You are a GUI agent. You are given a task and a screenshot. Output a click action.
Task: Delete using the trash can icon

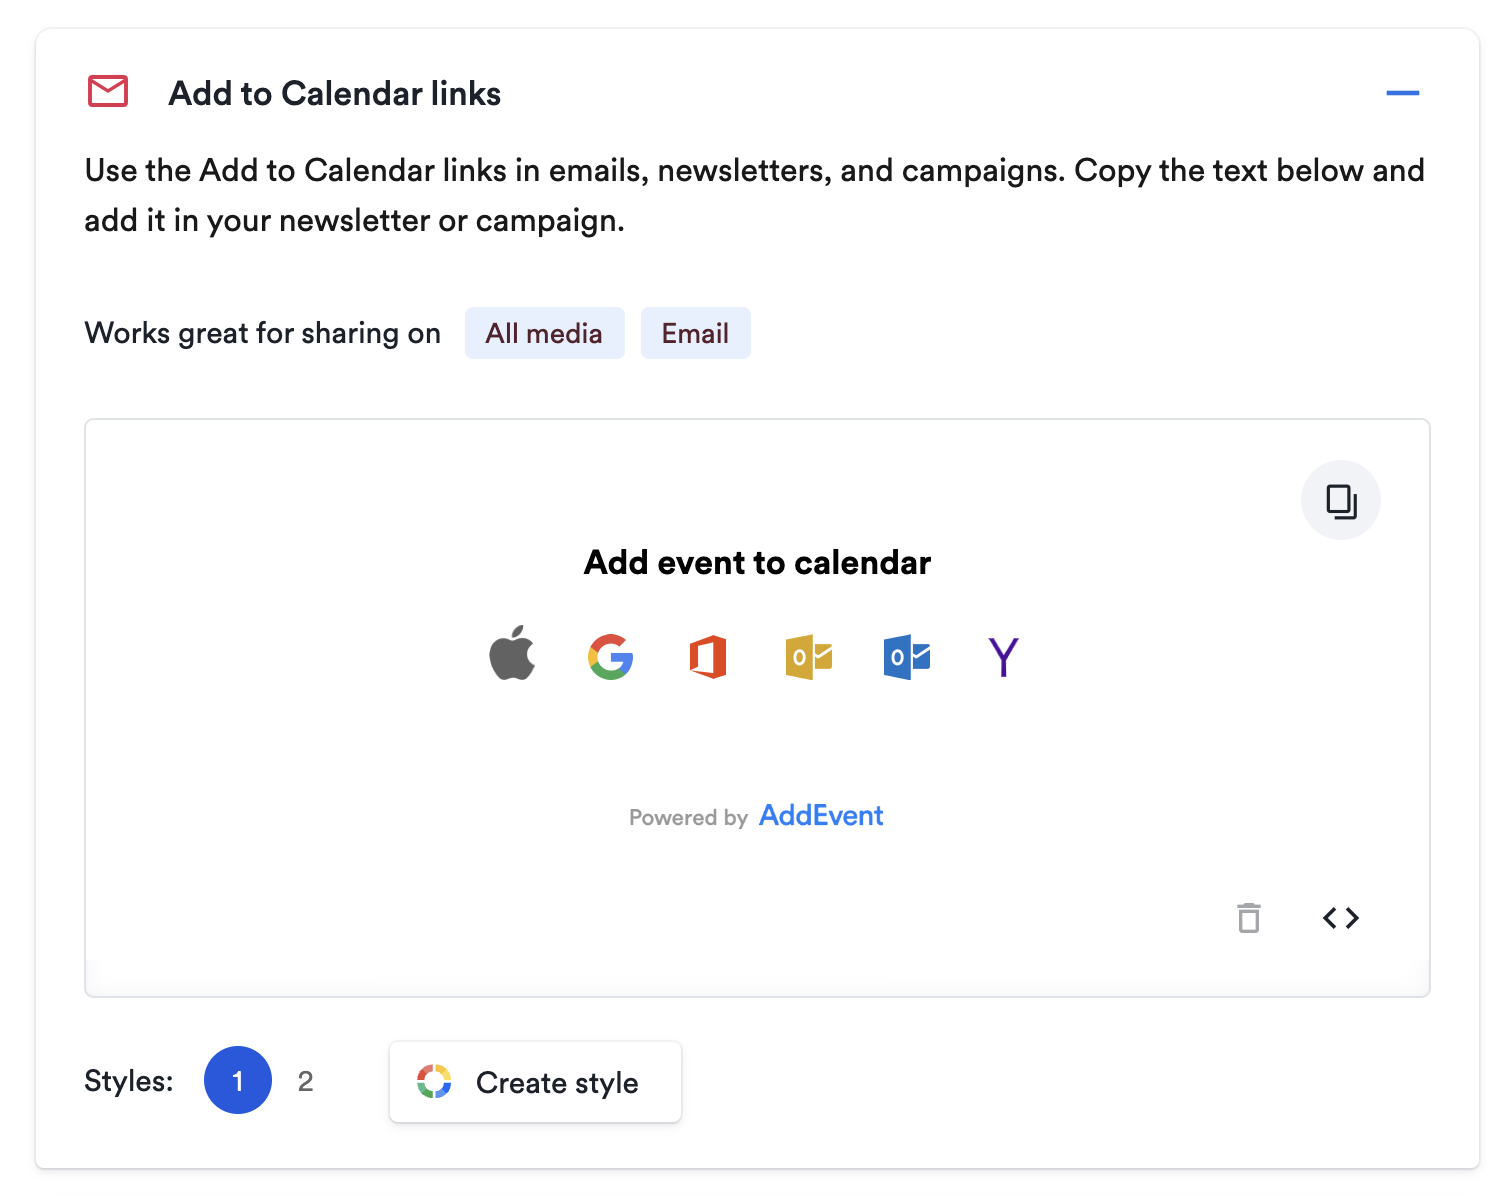click(x=1249, y=917)
